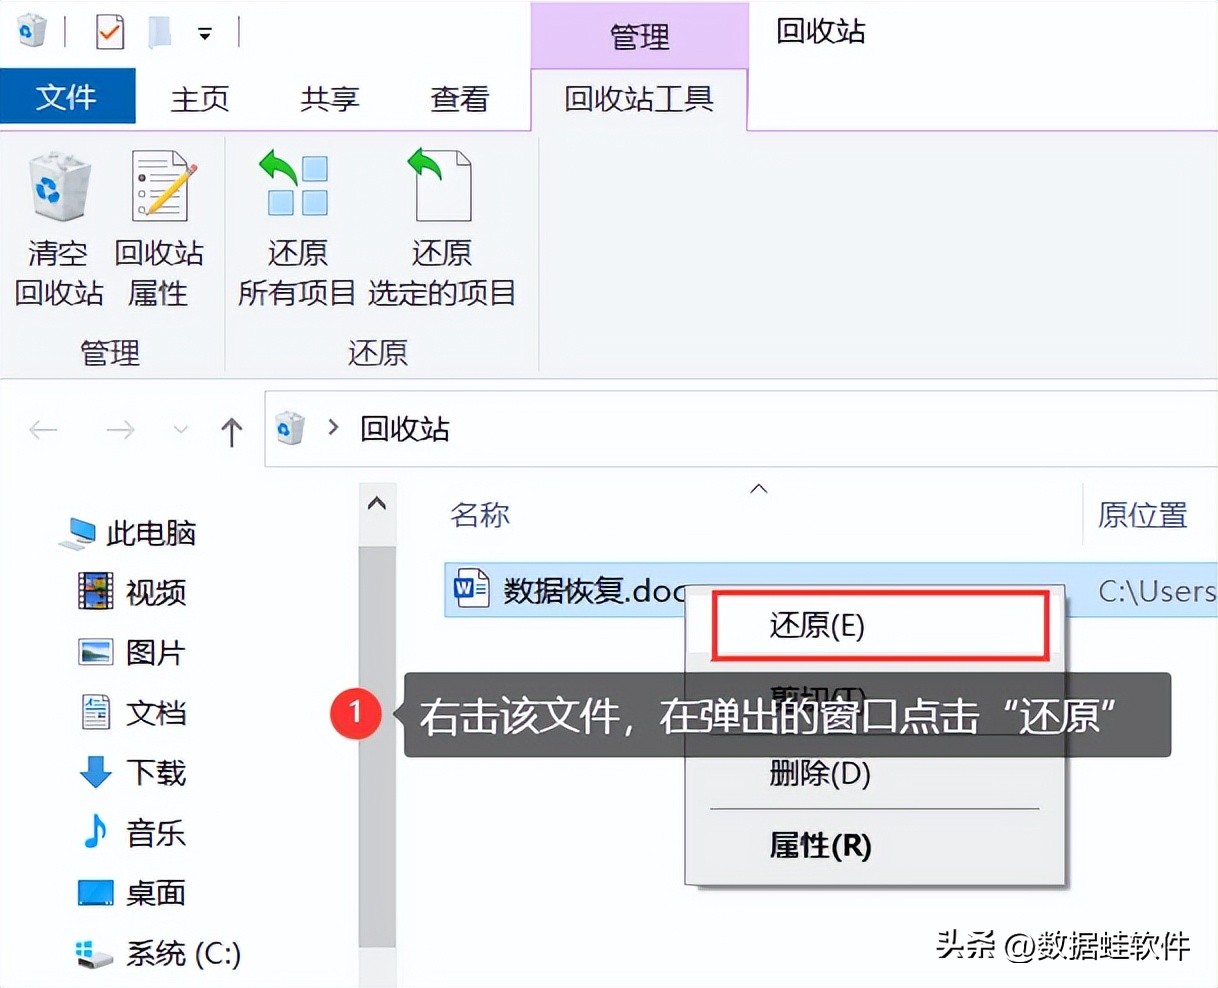Go back with the back arrow
Viewport: 1218px width, 988px height.
43,430
